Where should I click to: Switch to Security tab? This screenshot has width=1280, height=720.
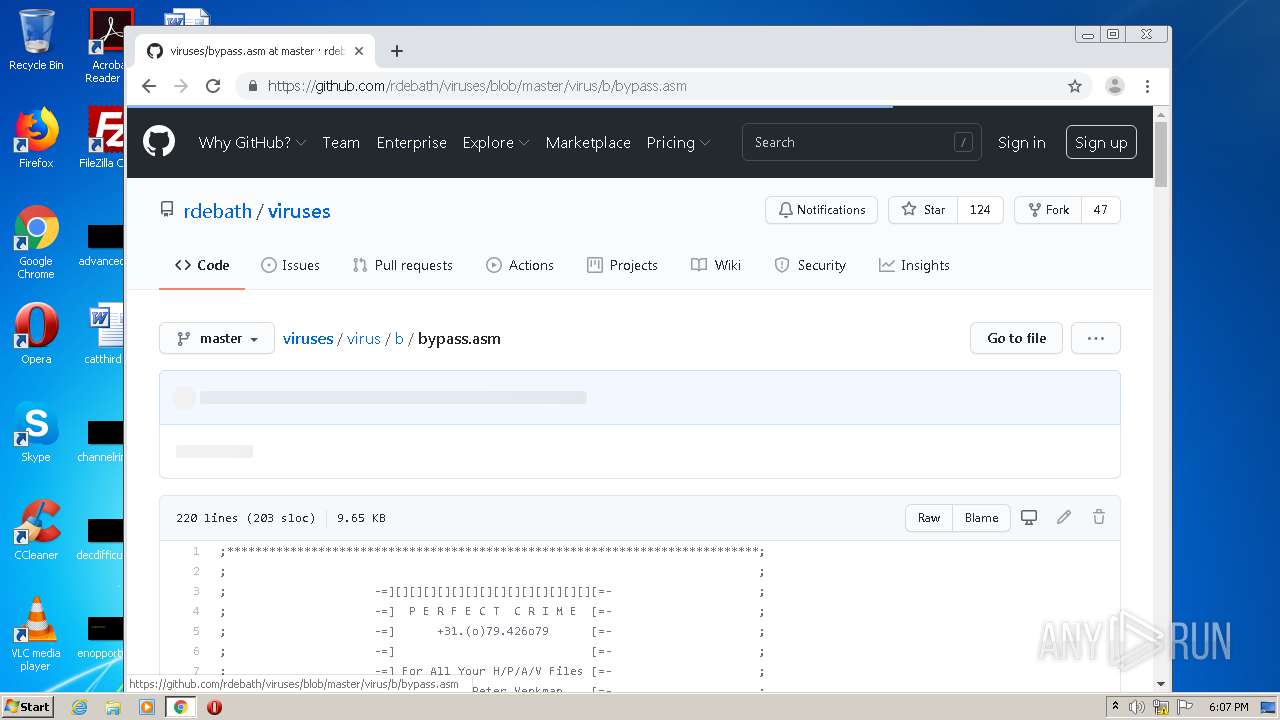click(x=810, y=265)
